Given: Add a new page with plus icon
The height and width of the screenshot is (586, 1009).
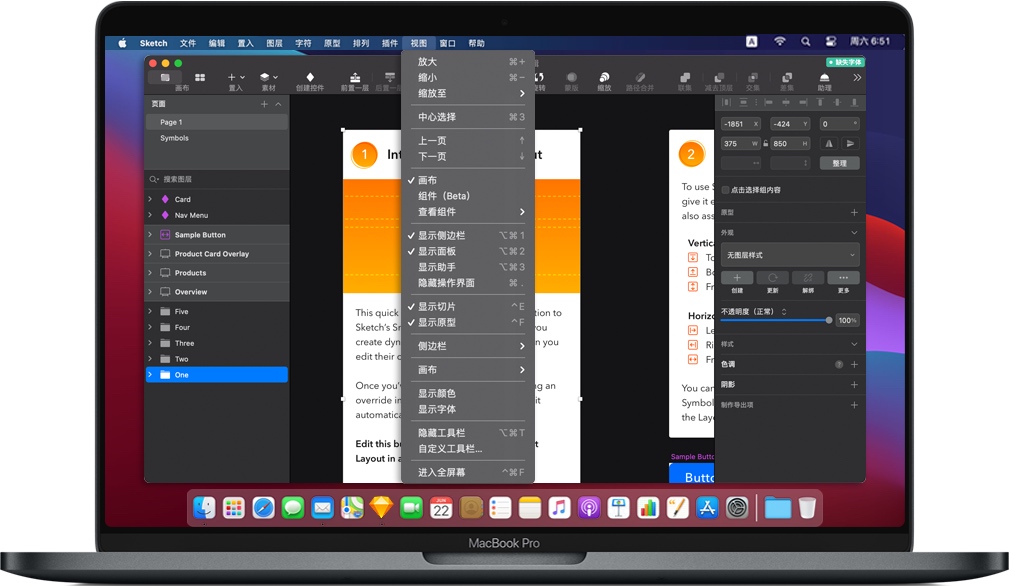Looking at the screenshot, I should (264, 104).
